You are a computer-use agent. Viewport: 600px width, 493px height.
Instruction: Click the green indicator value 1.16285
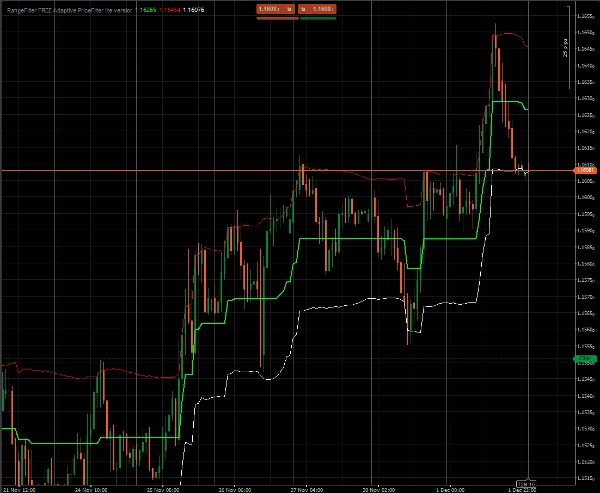click(x=145, y=10)
